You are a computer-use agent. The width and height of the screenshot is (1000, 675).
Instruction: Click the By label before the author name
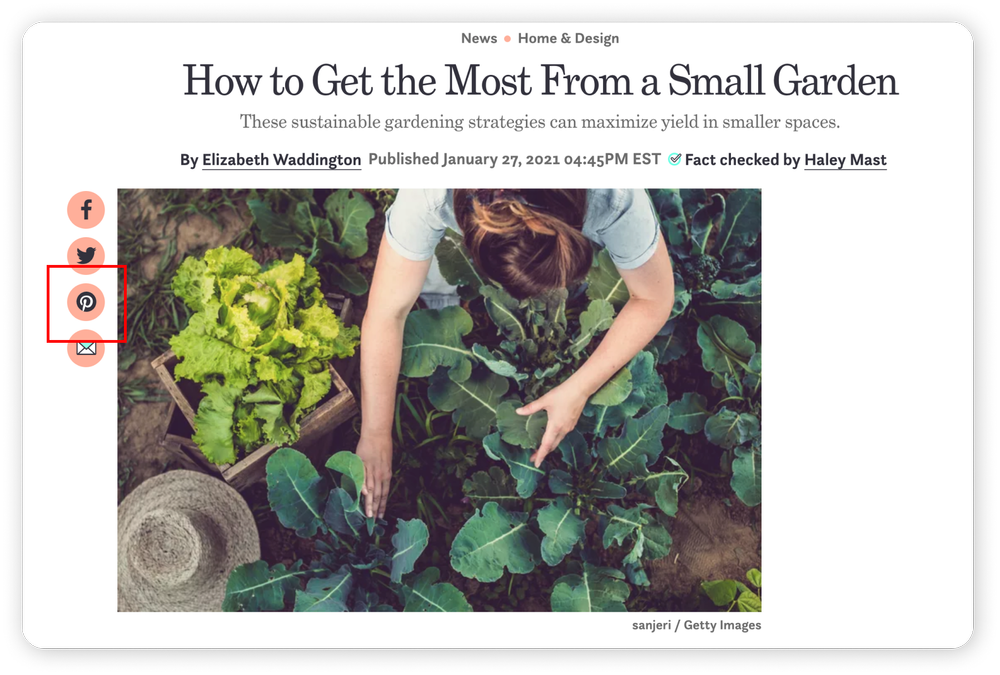(189, 160)
